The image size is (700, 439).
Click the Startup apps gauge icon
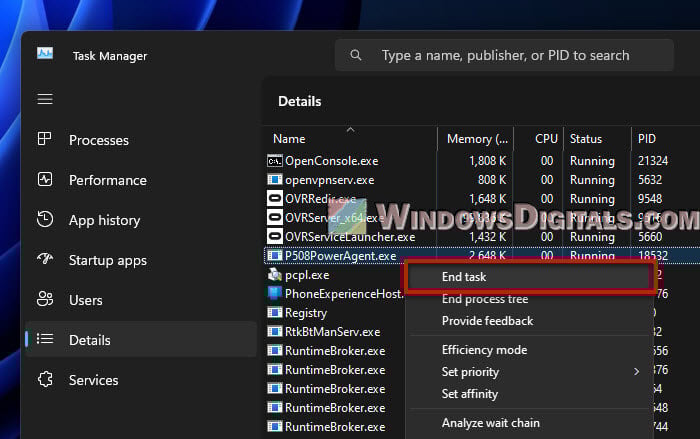pyautogui.click(x=45, y=259)
